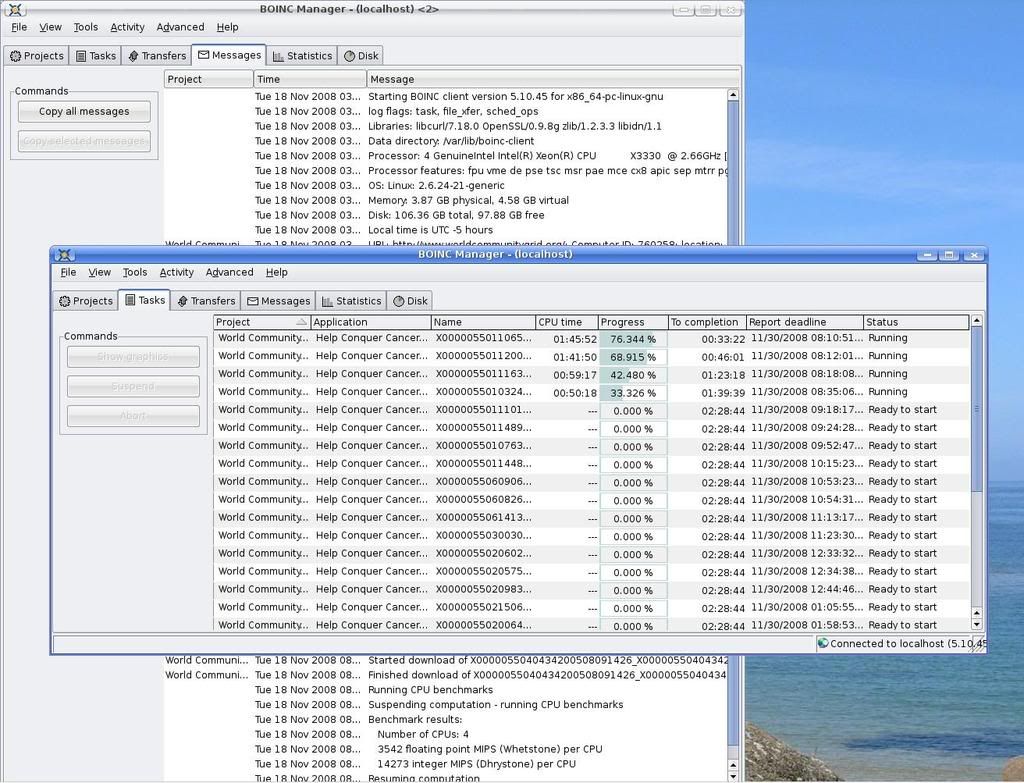The image size is (1024, 783).
Task: Open the View menu in the front window
Action: point(99,272)
